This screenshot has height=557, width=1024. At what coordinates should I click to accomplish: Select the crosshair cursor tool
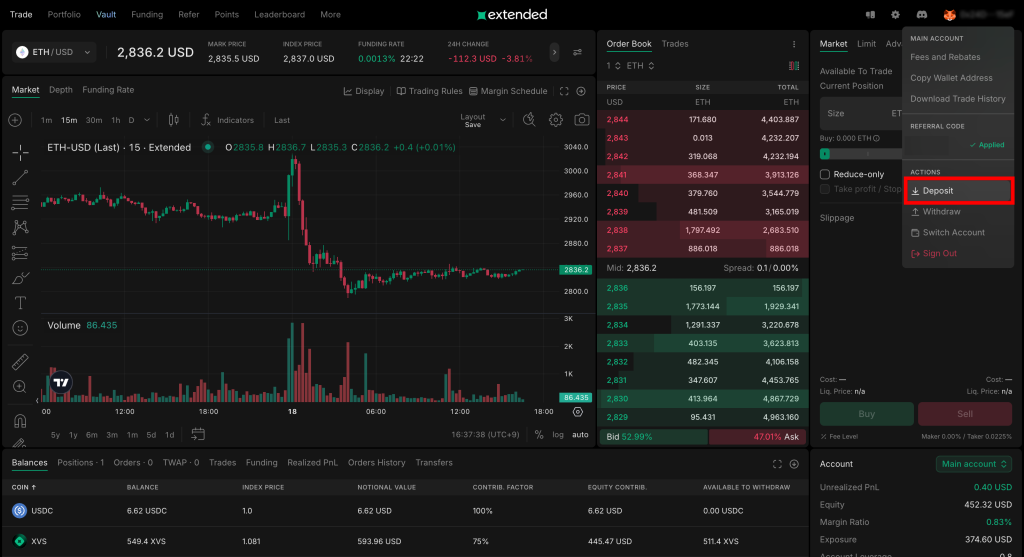[20, 153]
